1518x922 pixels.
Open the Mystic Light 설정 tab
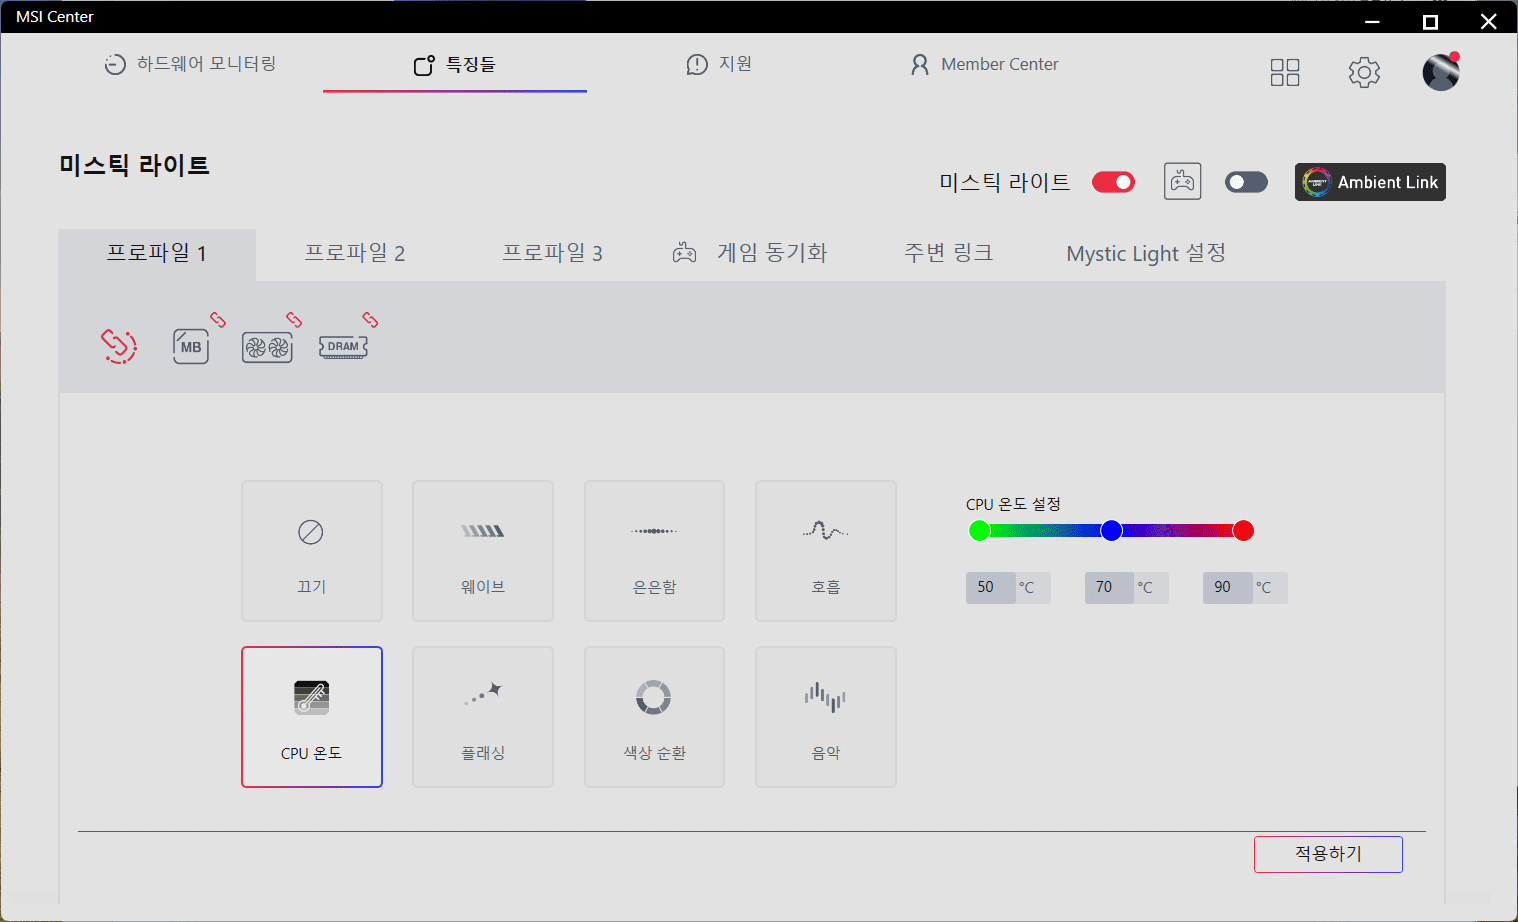(x=1145, y=254)
